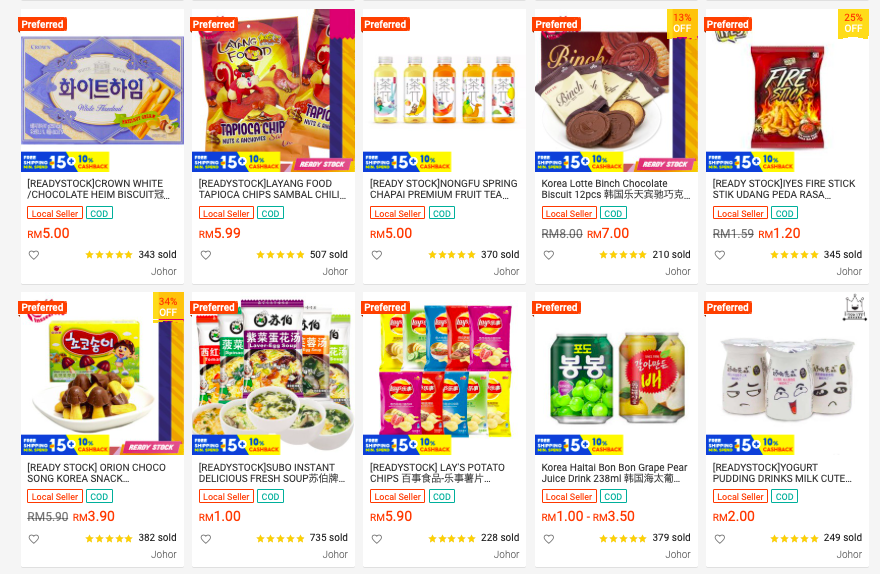Open Korea Haitai Bon Bon Juice title
This screenshot has height=574, width=880.
[x=614, y=472]
